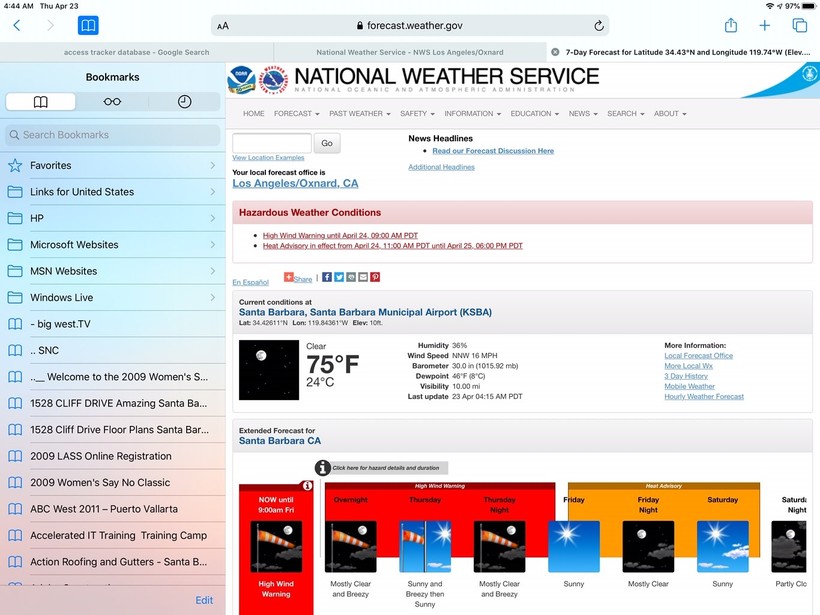Open the High Wind Warning hazard link
Screen dimensions: 820x615
tap(340, 235)
